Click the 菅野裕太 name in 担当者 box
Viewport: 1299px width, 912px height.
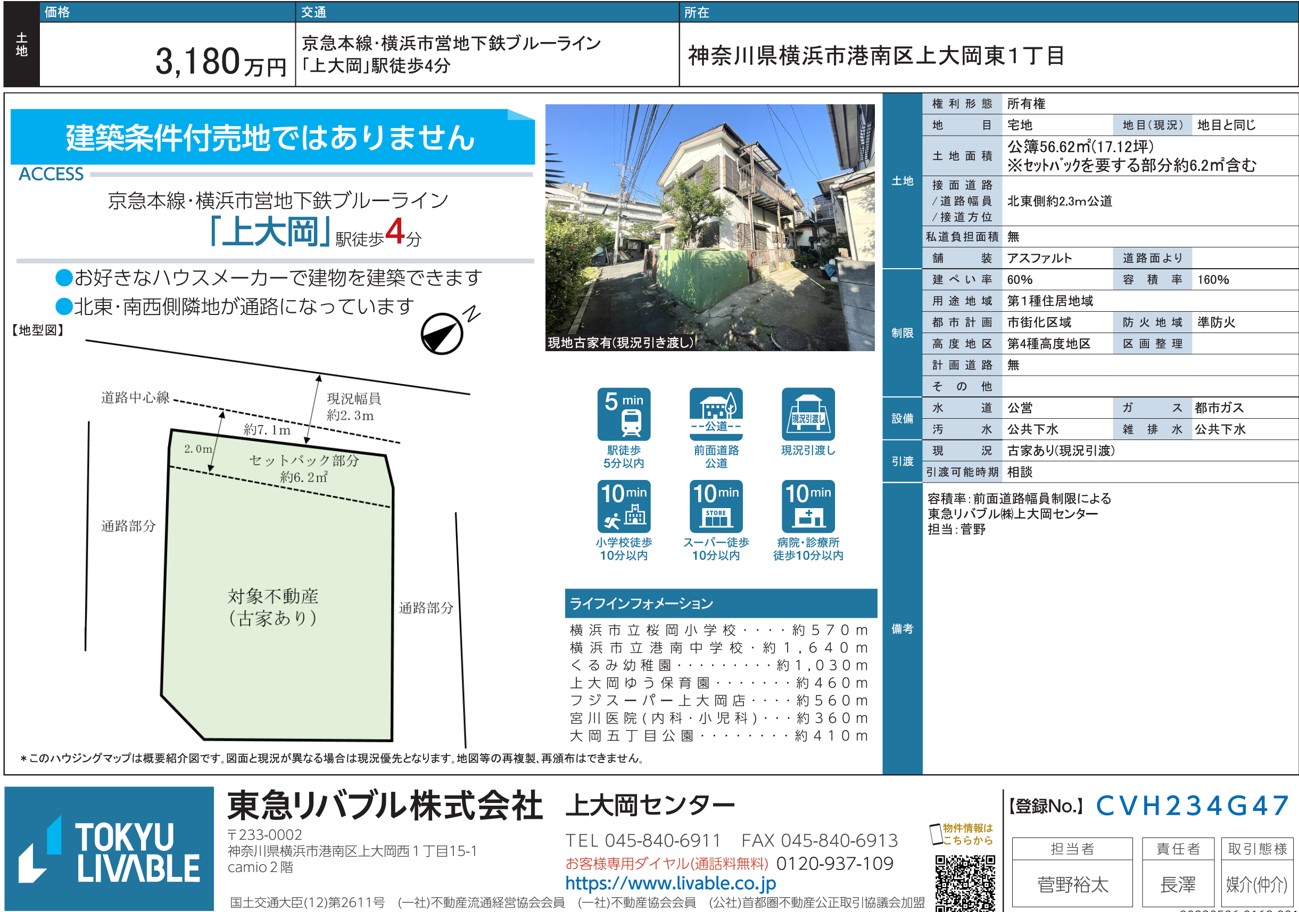coord(1072,886)
